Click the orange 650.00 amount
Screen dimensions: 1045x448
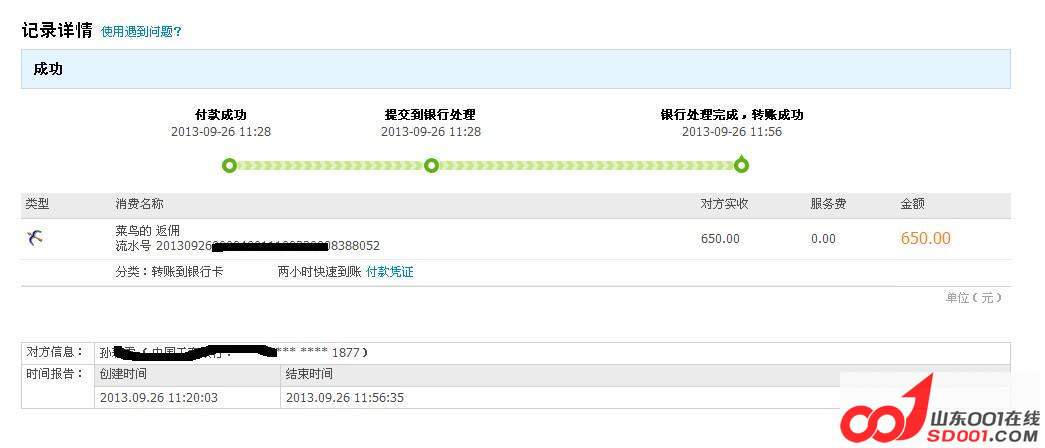(925, 238)
